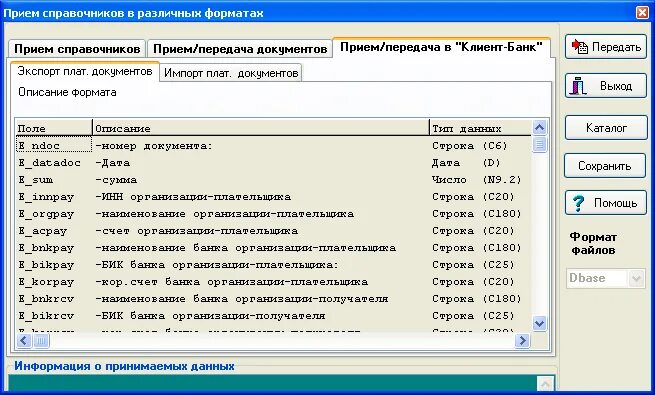655x395 pixels.
Task: Select the E_bikpay field cell
Action: tap(54, 265)
